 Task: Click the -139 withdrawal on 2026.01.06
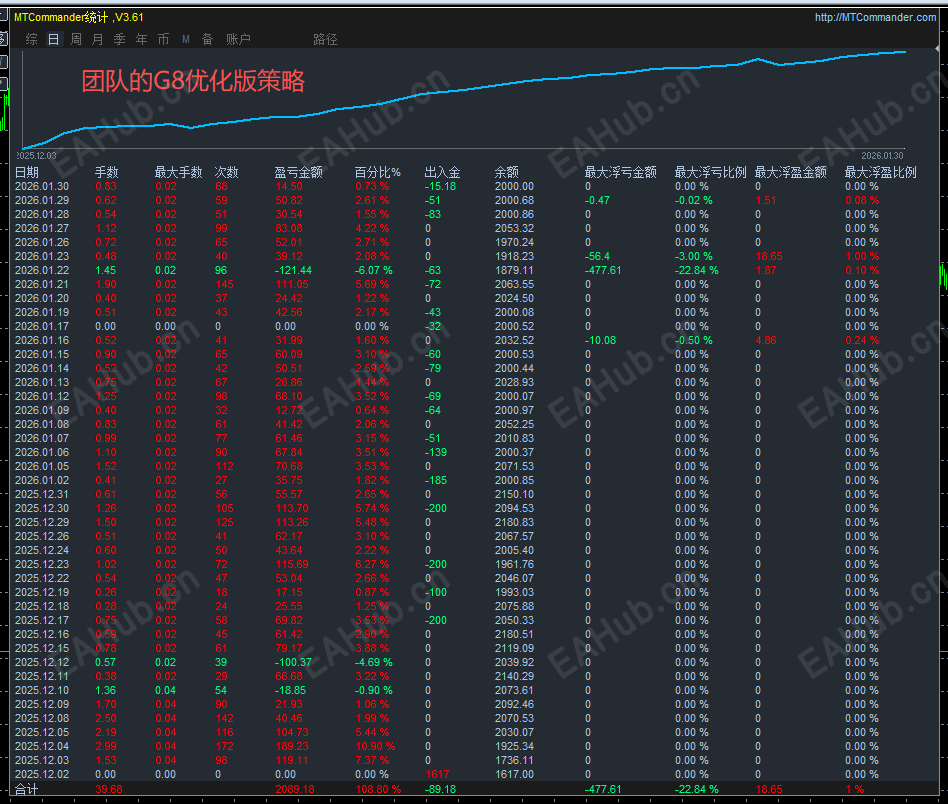point(436,452)
